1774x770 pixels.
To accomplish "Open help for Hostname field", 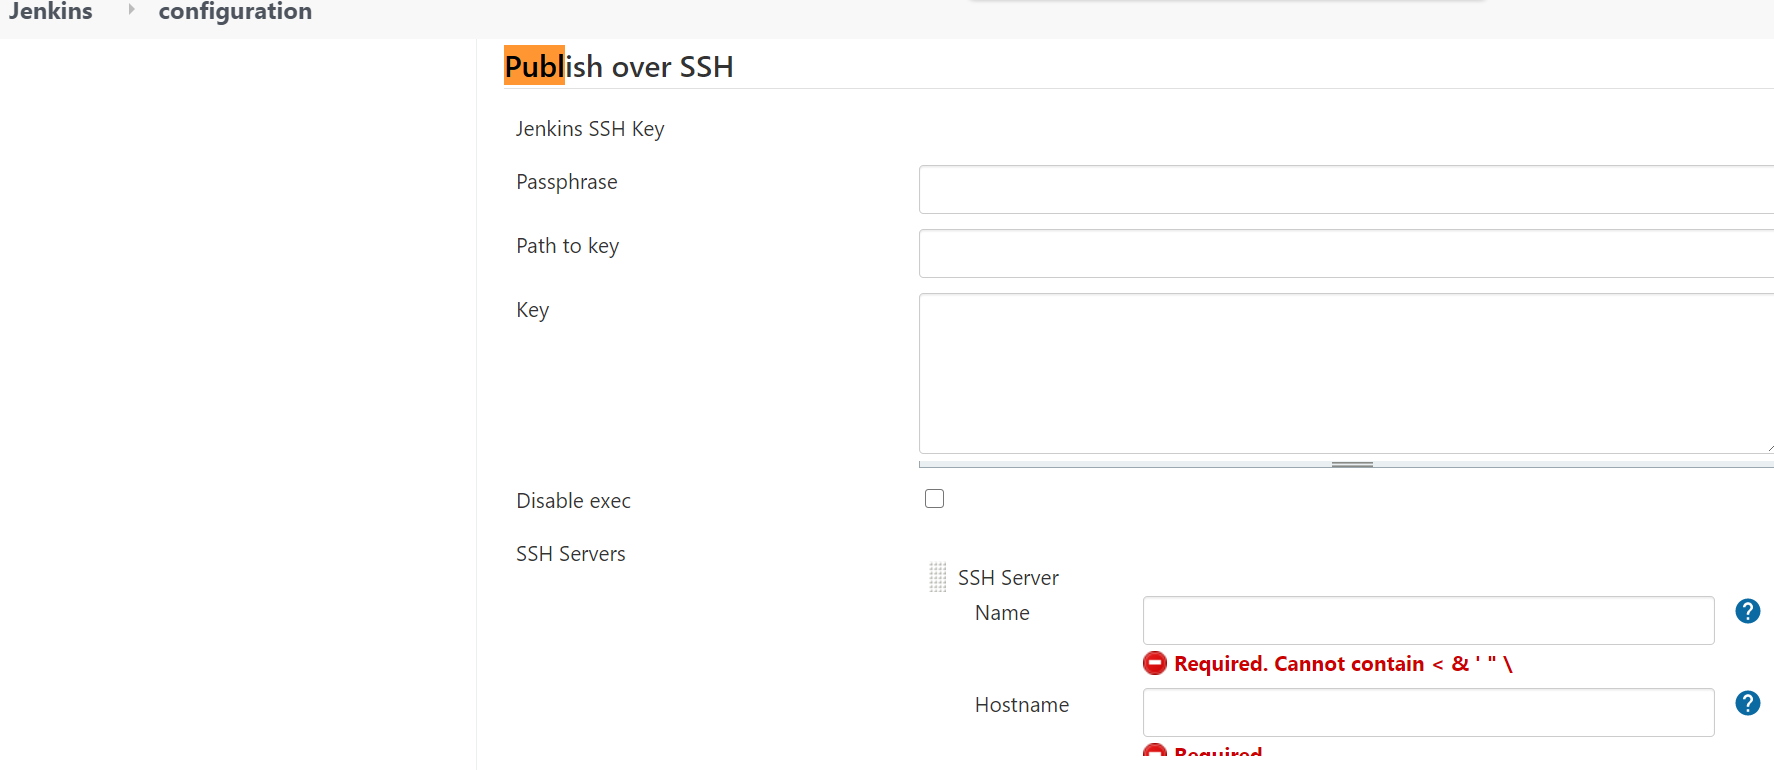I will 1747,703.
